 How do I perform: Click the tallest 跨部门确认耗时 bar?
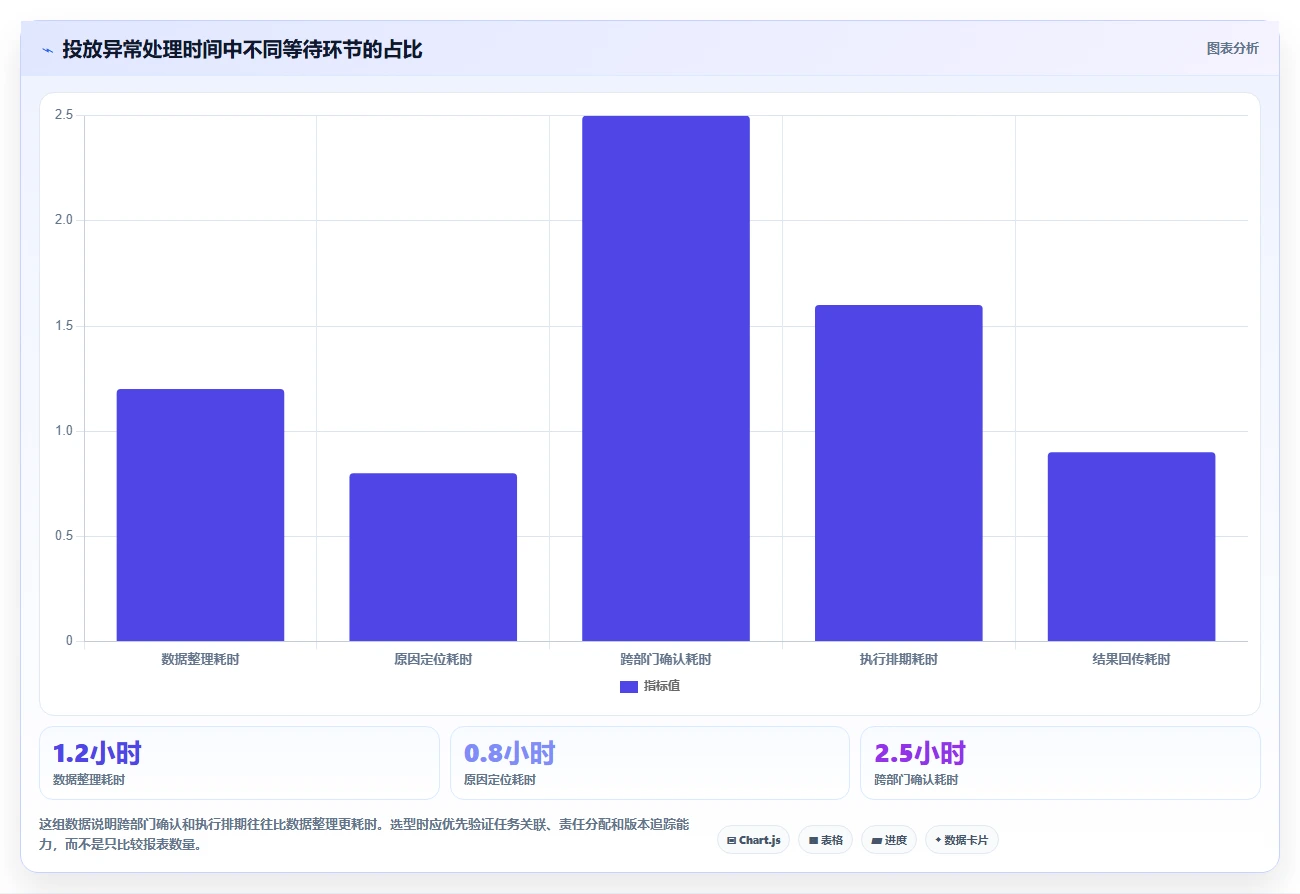[x=666, y=378]
